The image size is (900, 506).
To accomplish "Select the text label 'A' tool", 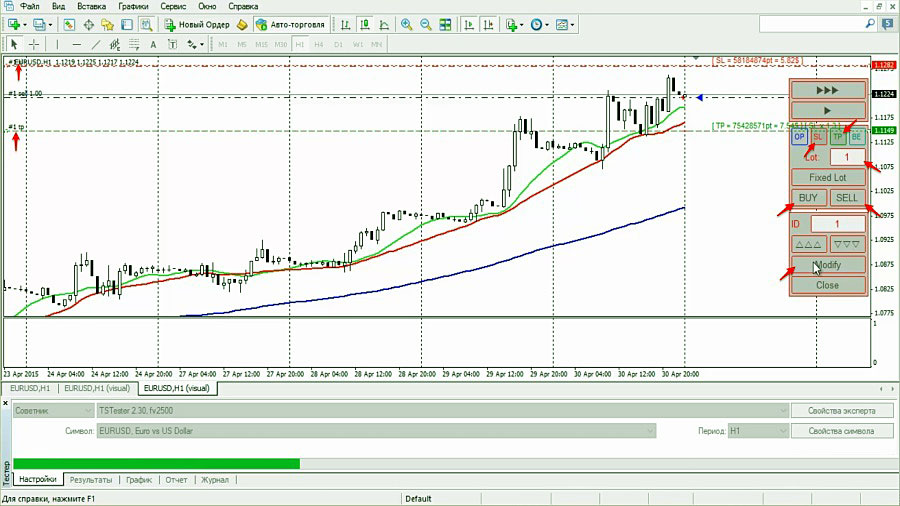I will [153, 44].
